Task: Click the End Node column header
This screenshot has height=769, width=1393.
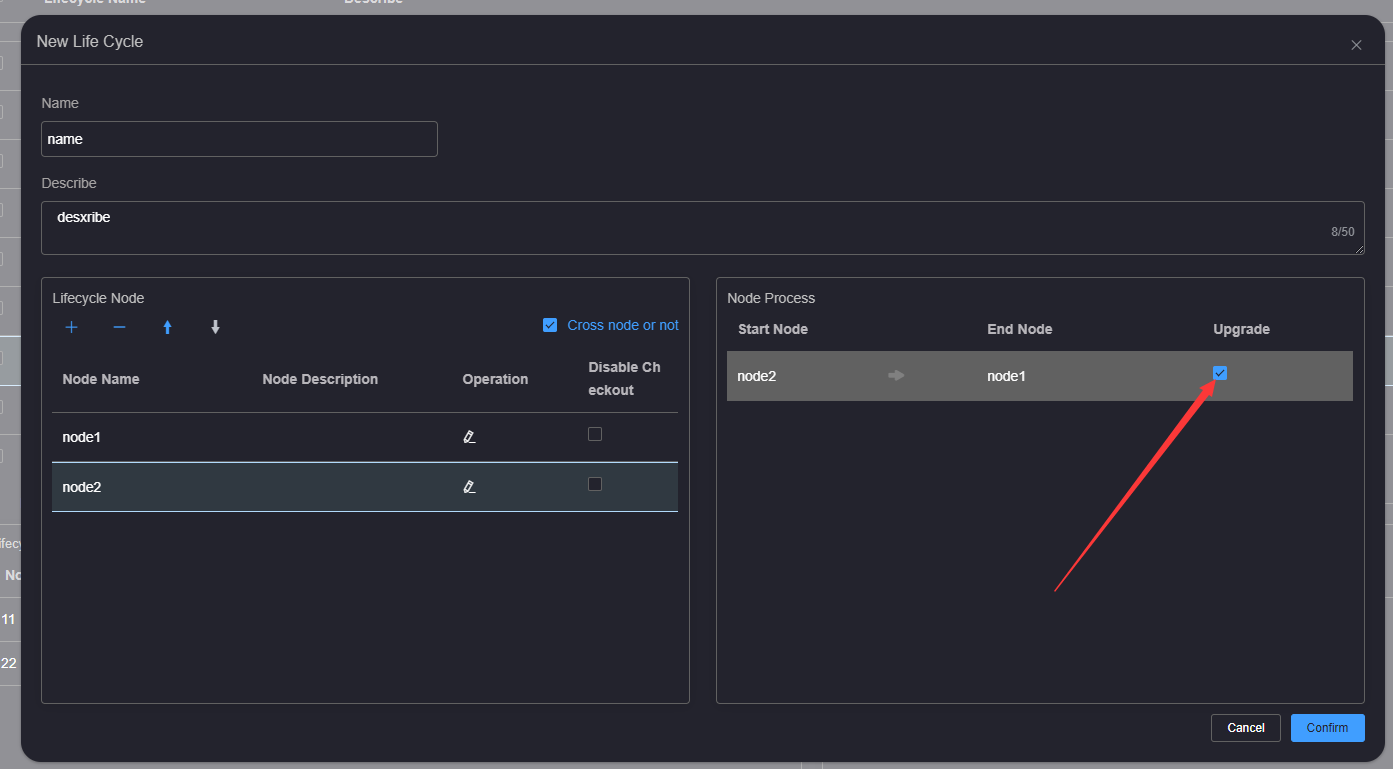Action: pyautogui.click(x=1020, y=329)
